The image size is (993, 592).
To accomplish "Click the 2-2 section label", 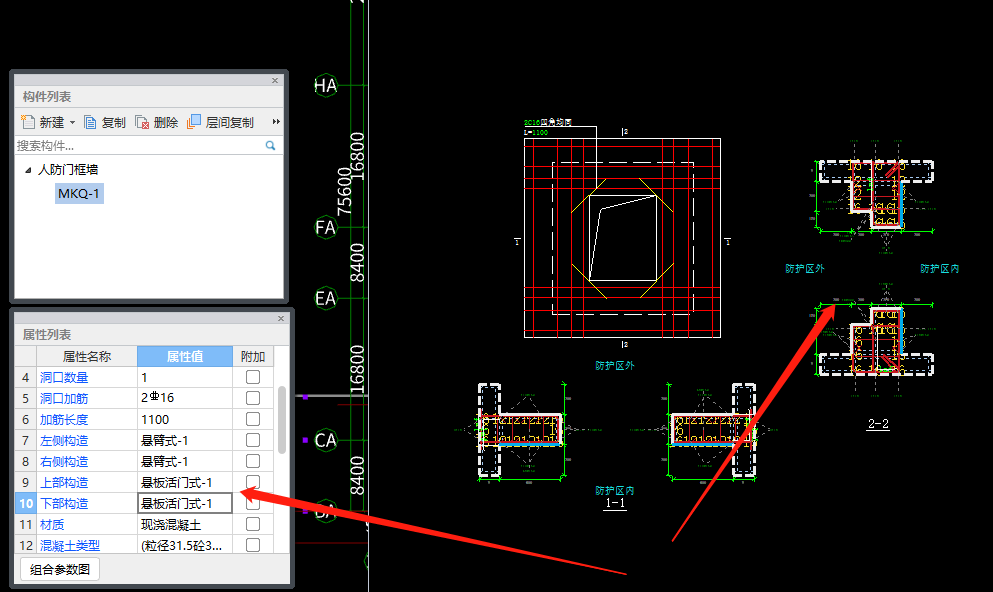I will click(878, 424).
